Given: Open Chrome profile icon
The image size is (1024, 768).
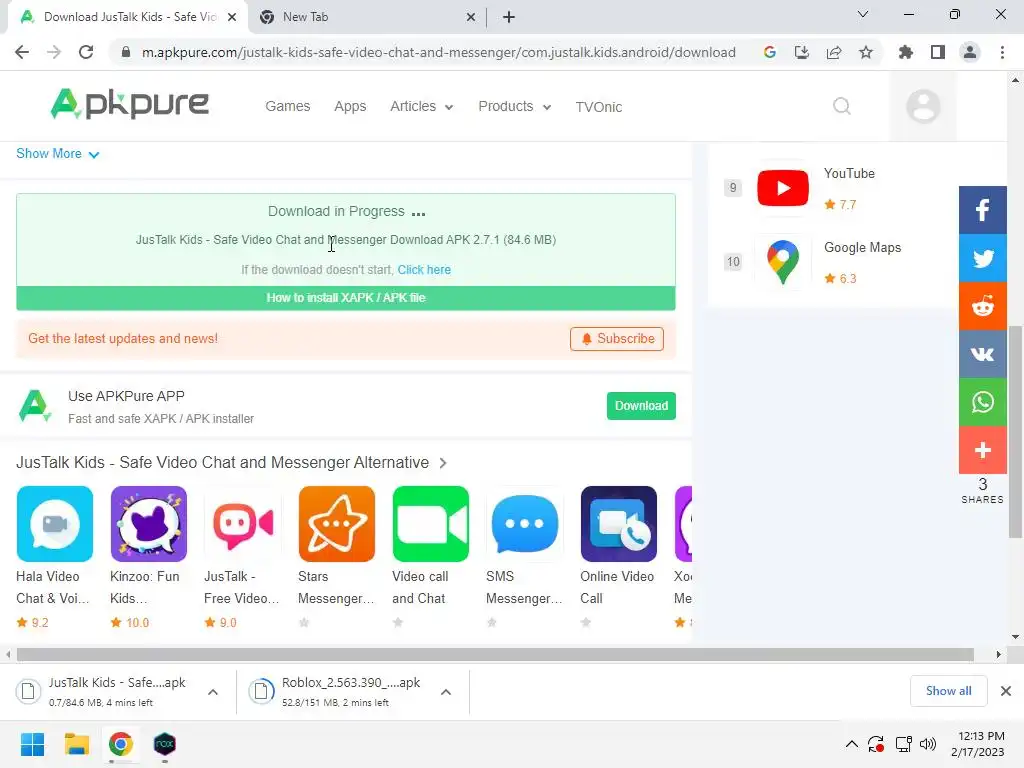Looking at the screenshot, I should pos(970,52).
